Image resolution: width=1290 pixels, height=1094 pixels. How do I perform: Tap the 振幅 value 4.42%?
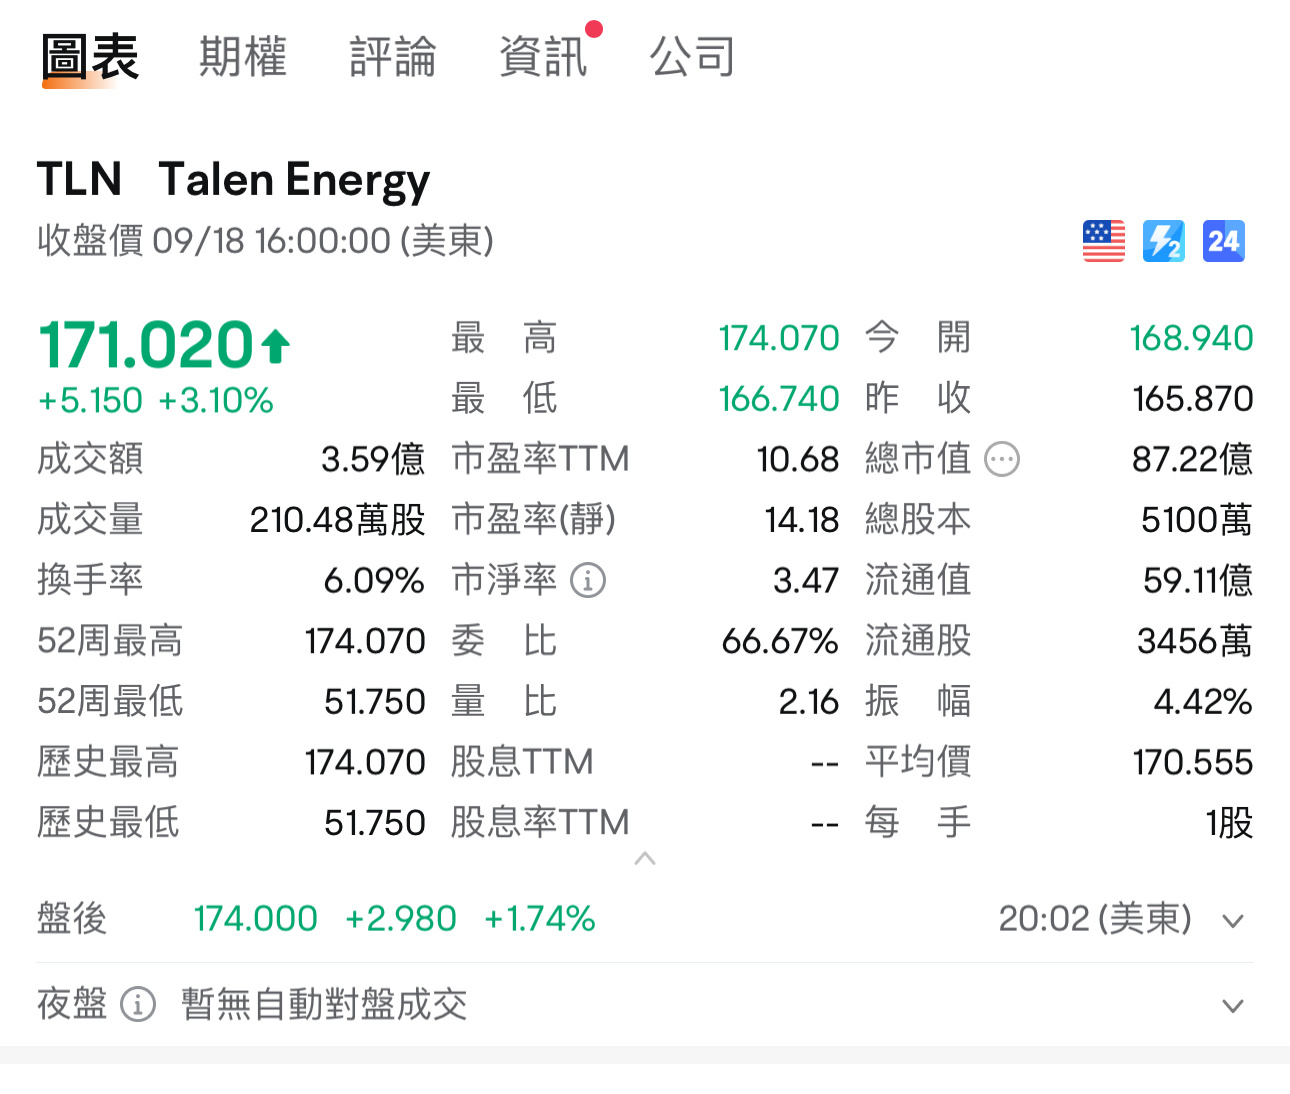[x=1203, y=702]
